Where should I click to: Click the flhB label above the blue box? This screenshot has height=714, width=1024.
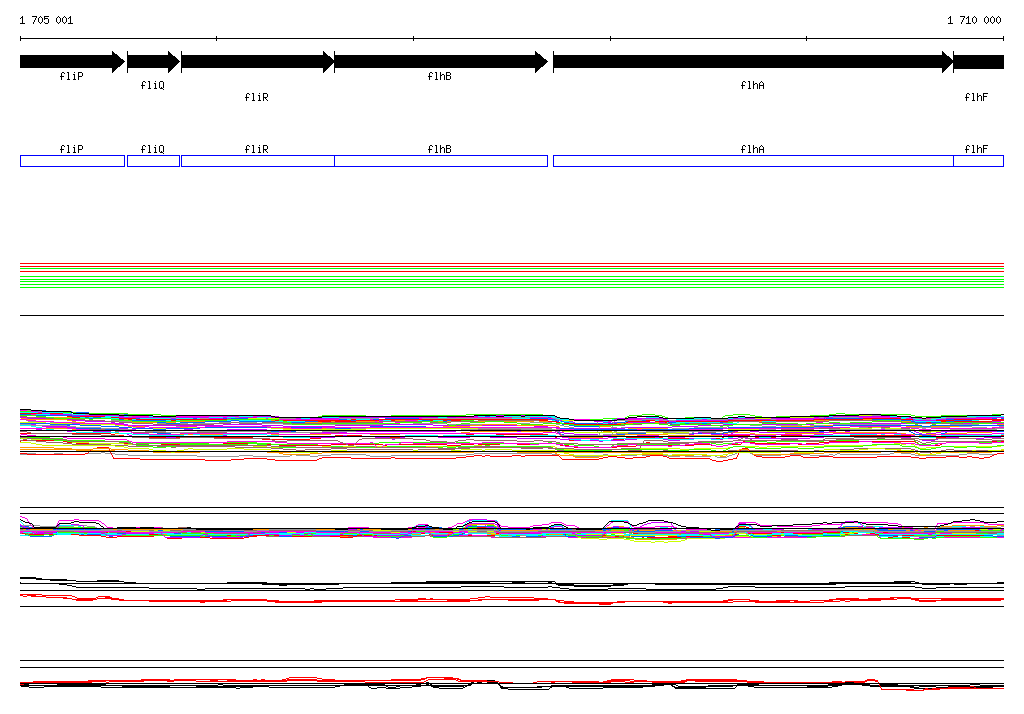[440, 149]
